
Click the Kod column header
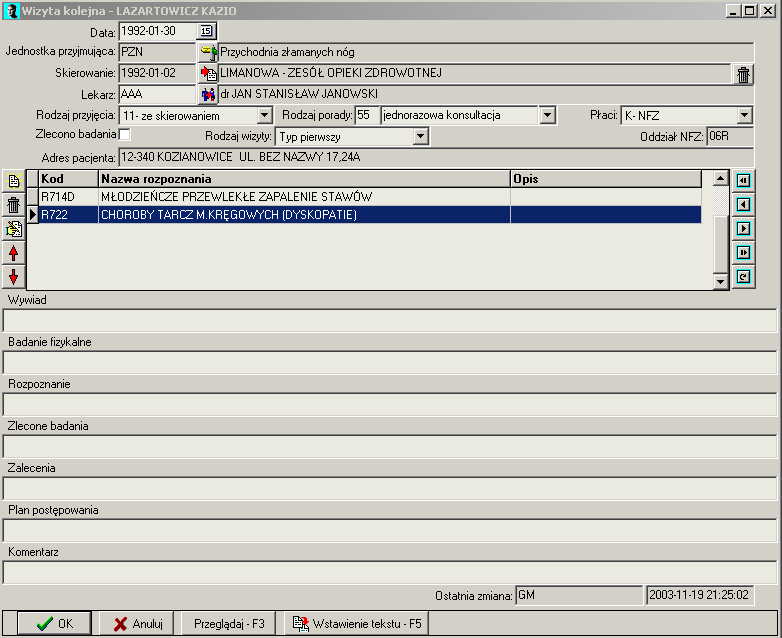[x=68, y=179]
